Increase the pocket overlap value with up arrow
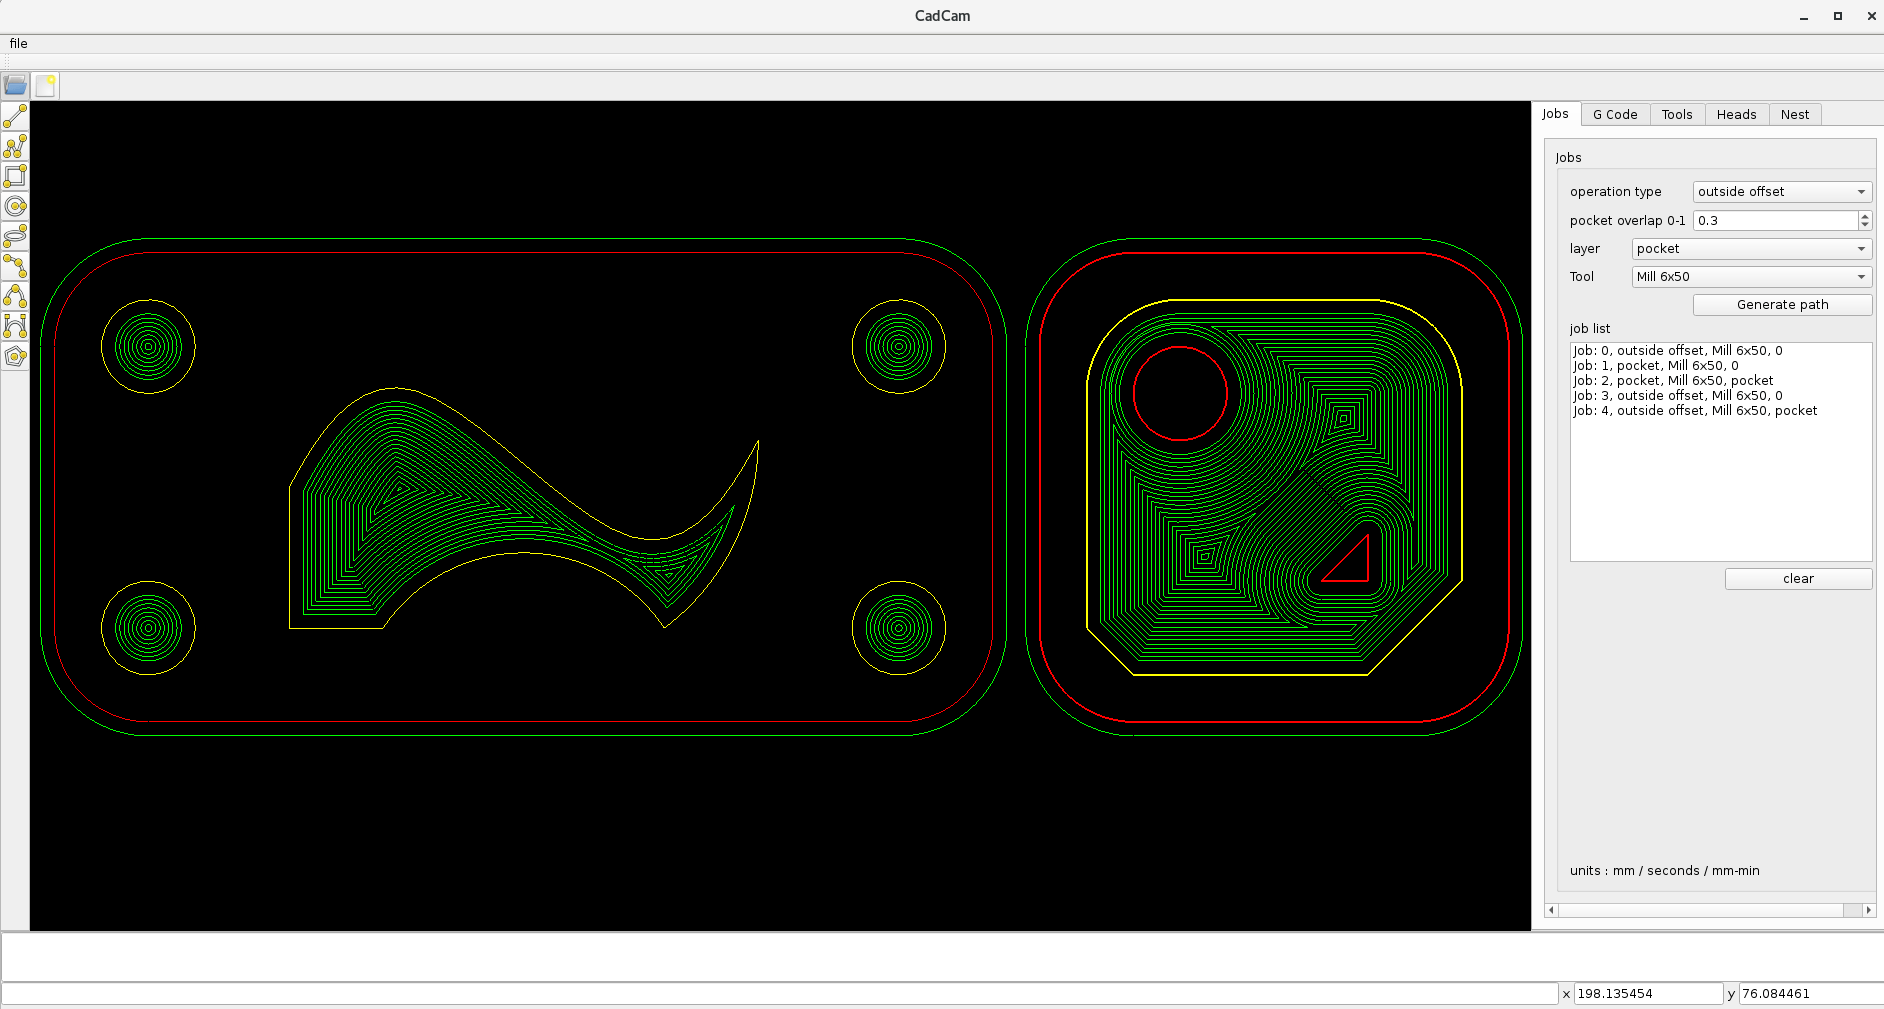Screen dimensions: 1884x1009 pyautogui.click(x=1865, y=216)
